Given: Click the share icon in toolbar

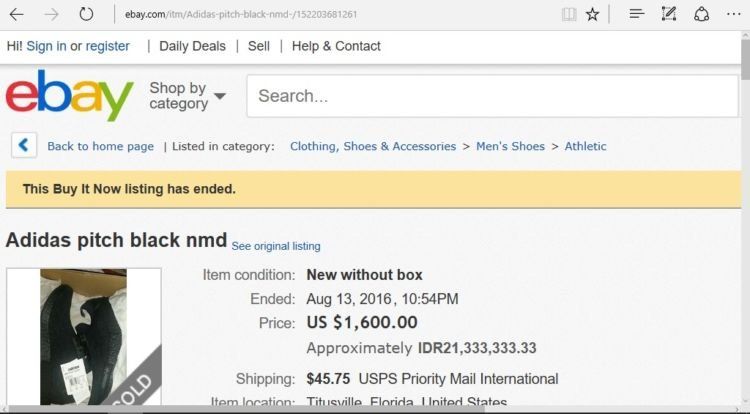Looking at the screenshot, I should point(701,14).
